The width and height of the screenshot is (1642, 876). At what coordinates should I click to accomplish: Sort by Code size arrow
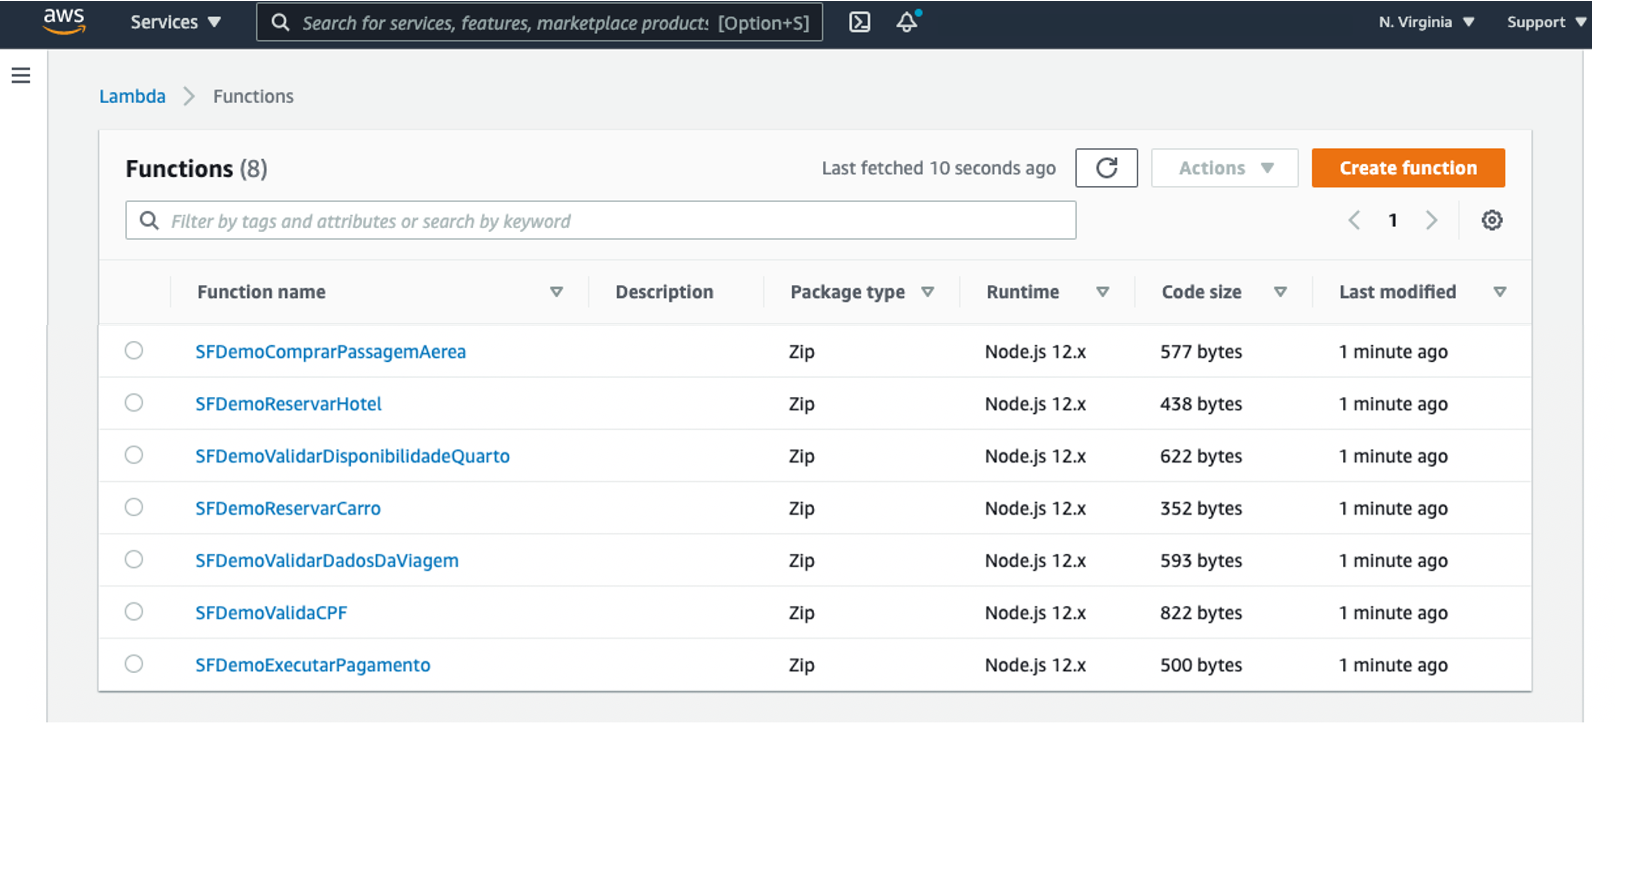point(1280,292)
